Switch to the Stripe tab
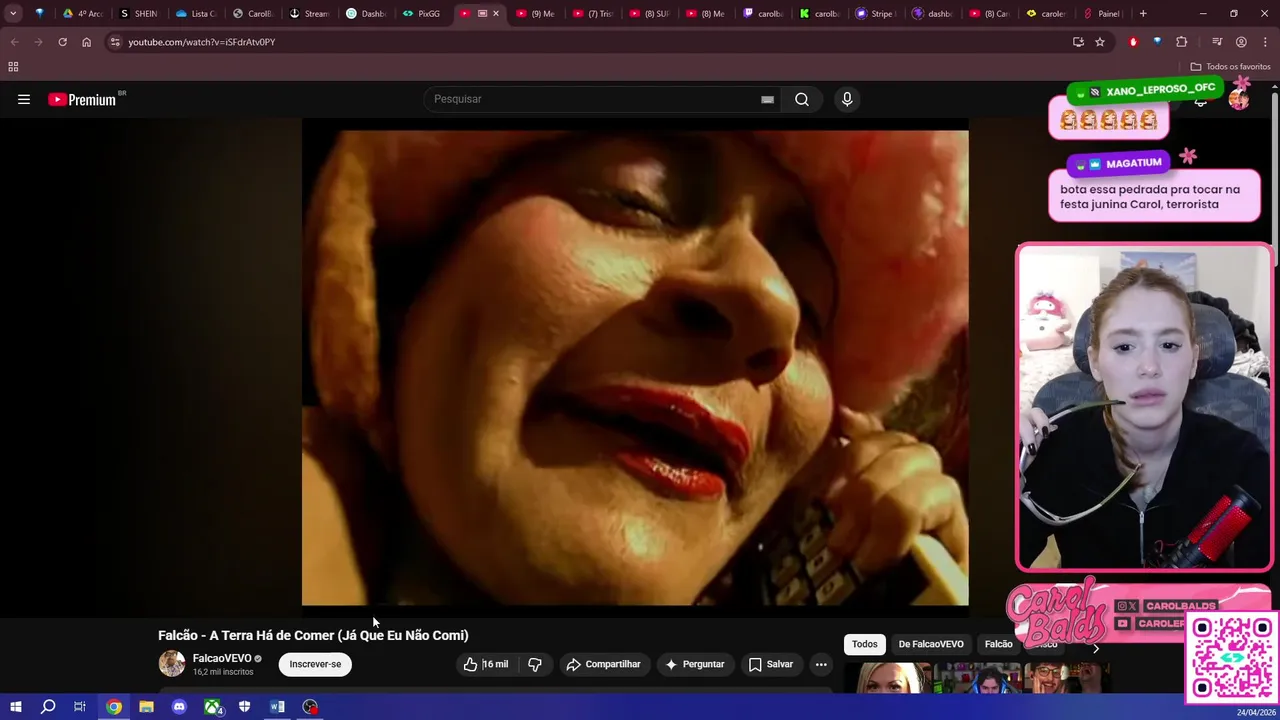The height and width of the screenshot is (720, 1280). [875, 14]
